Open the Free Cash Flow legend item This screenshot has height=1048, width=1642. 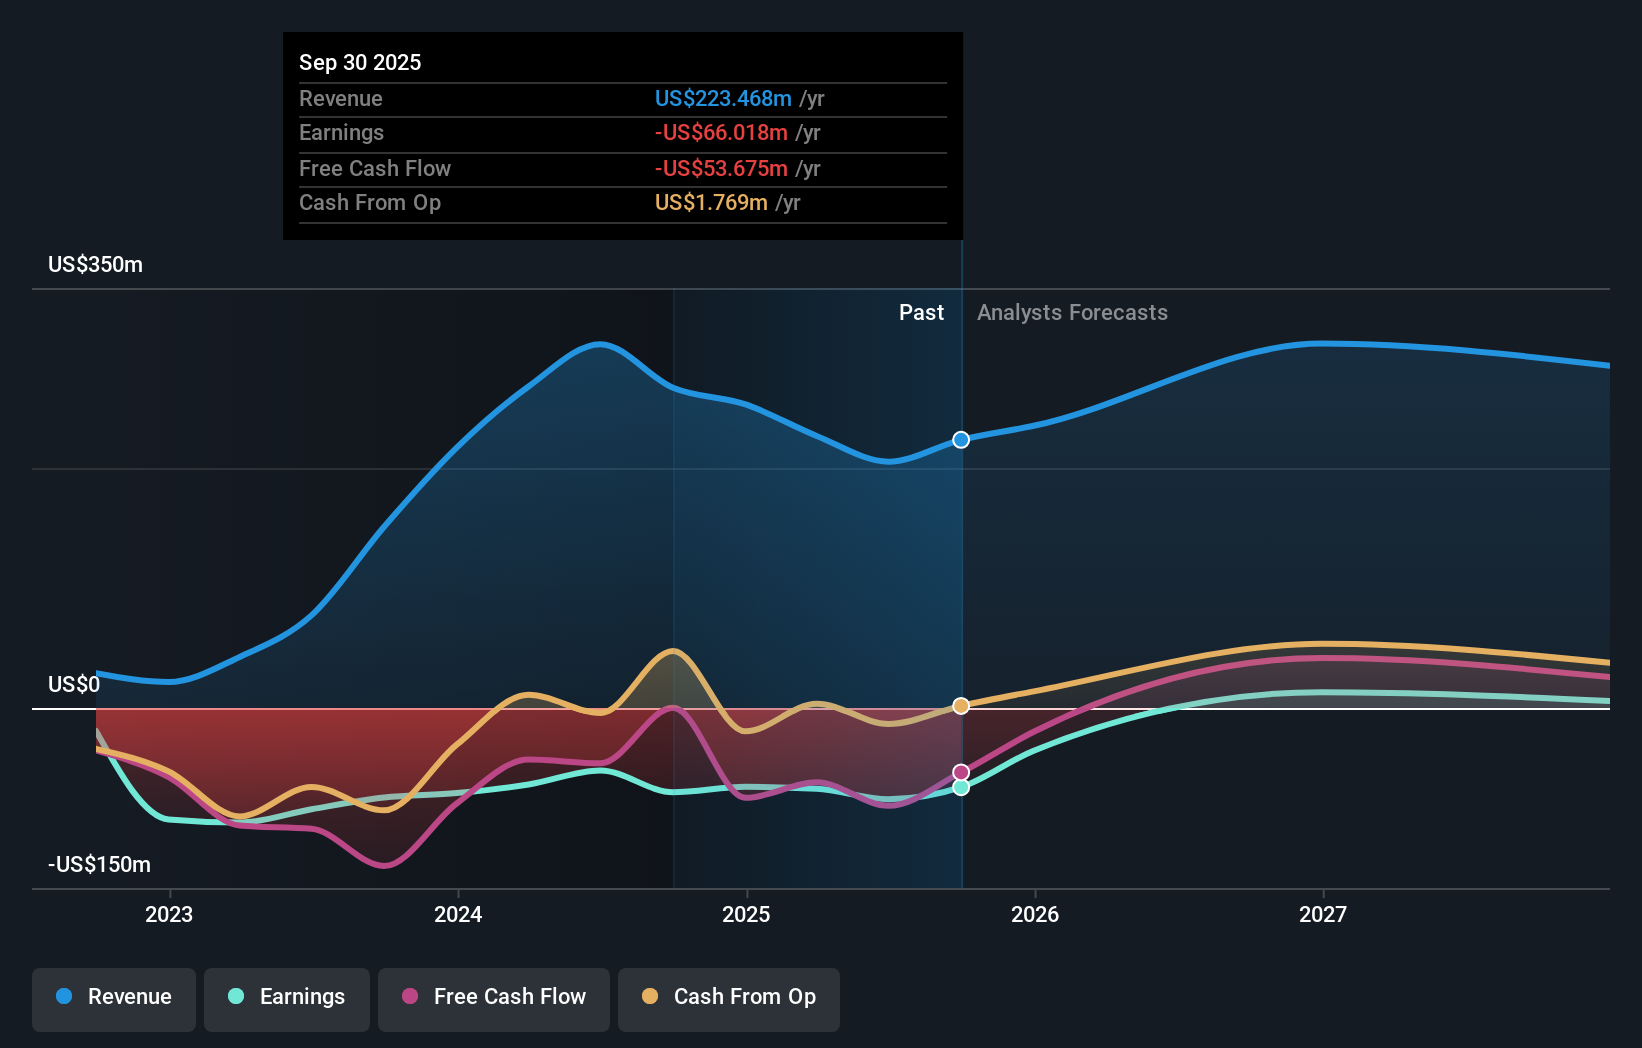pyautogui.click(x=494, y=997)
